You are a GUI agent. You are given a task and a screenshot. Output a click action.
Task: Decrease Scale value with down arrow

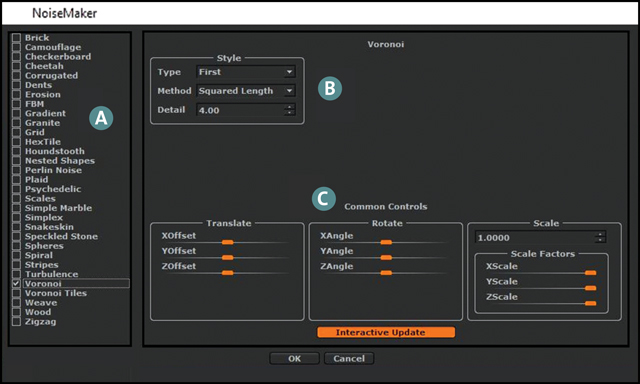600,240
